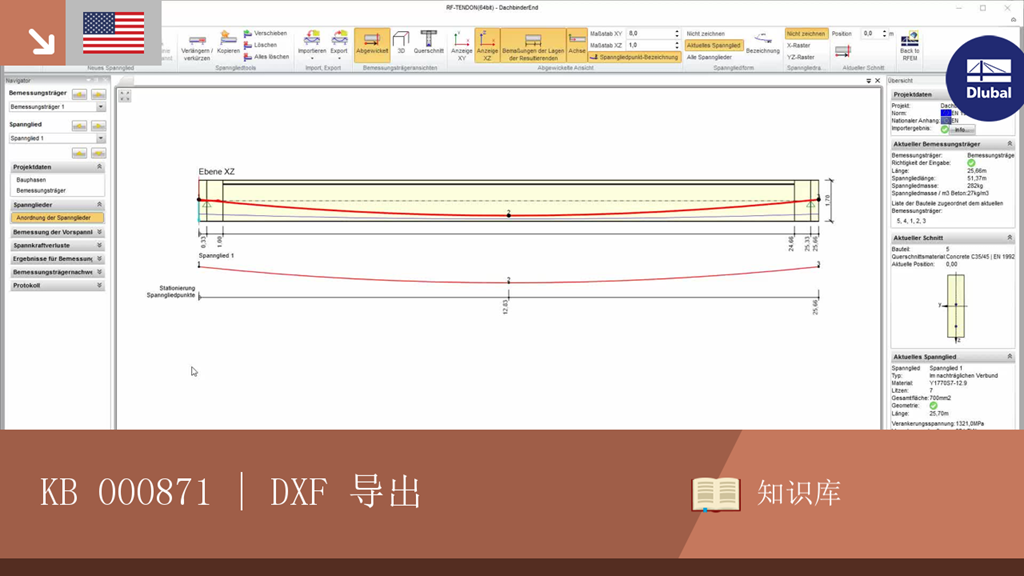Image resolution: width=1024 pixels, height=576 pixels.
Task: Select Nicht zeichnen under Spanngliedform
Action: click(x=705, y=33)
